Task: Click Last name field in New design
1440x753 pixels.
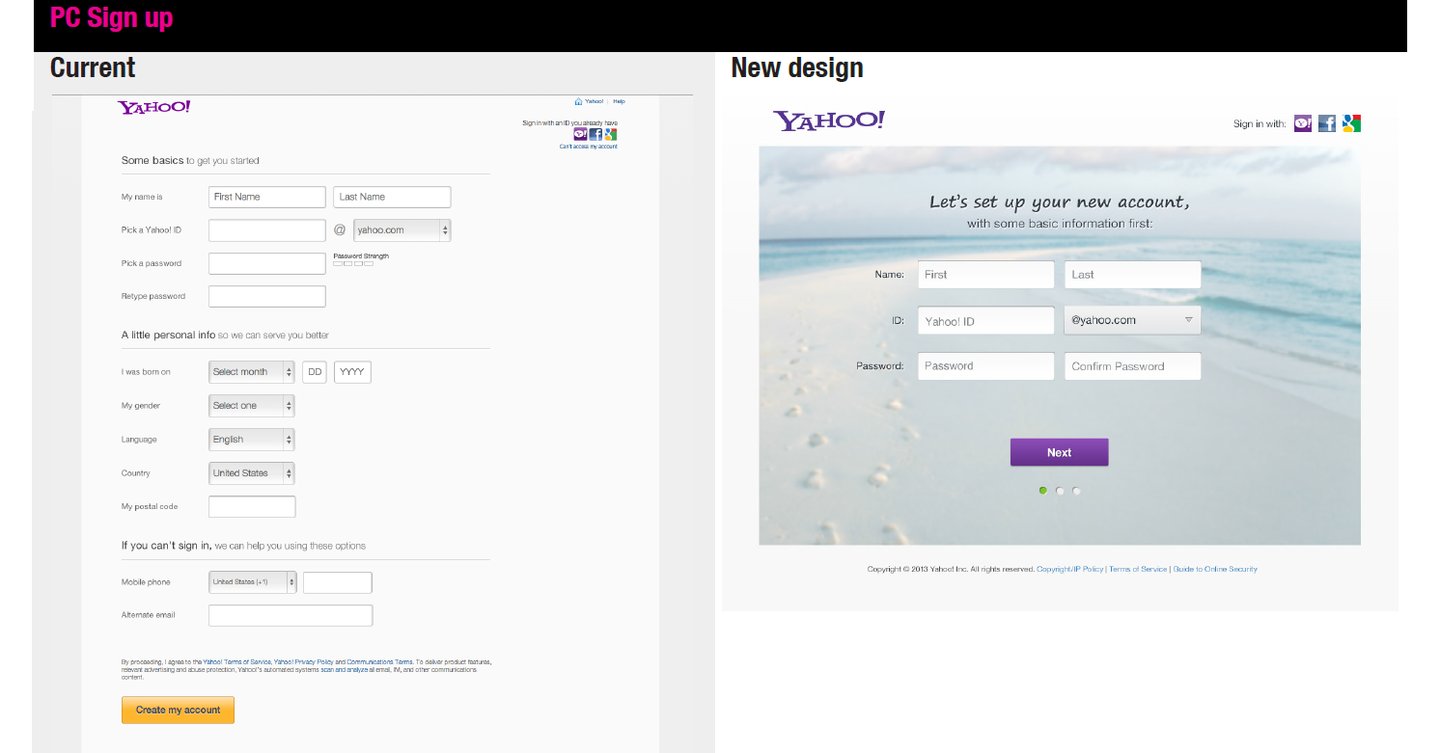Action: [x=1132, y=274]
